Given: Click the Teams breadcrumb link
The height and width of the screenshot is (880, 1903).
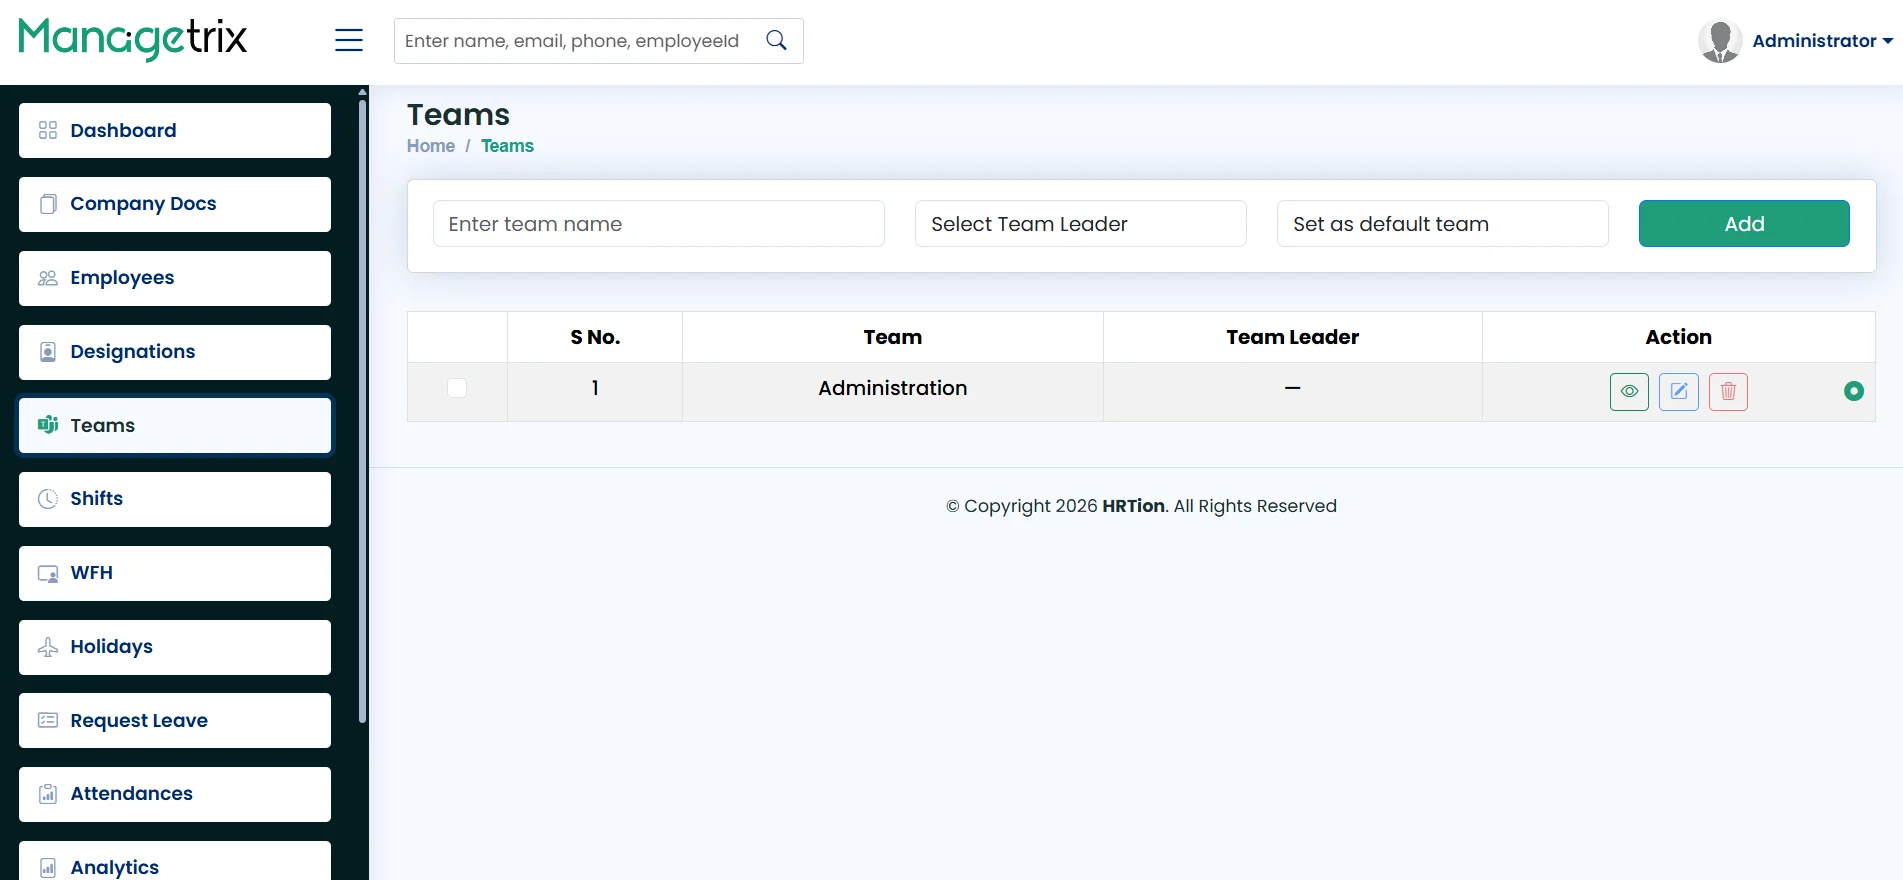Looking at the screenshot, I should 507,146.
